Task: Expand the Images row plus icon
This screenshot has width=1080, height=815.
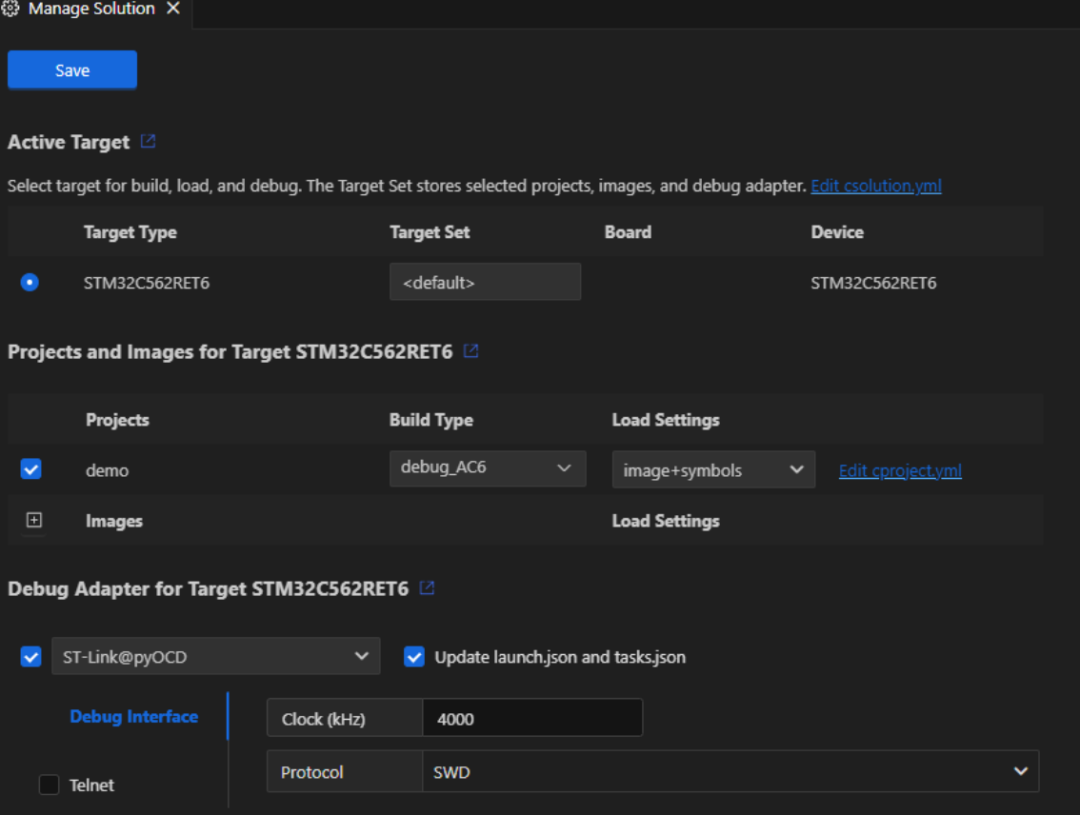Action: 34,520
